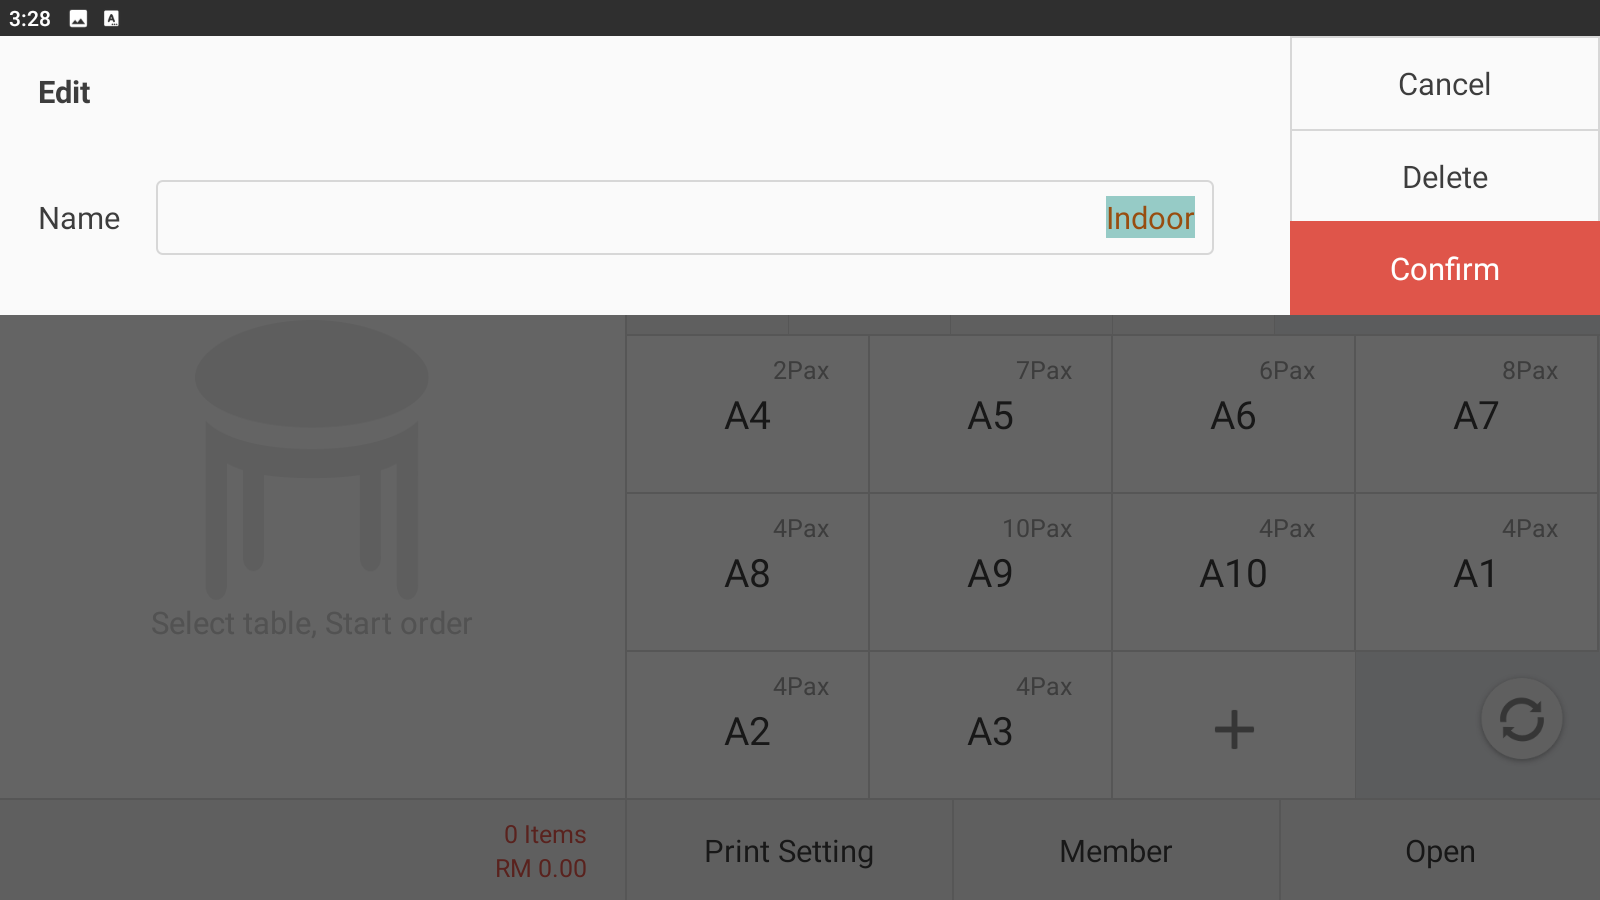The height and width of the screenshot is (900, 1600).
Task: Select table A9 with 10Pax capacity
Action: [990, 572]
